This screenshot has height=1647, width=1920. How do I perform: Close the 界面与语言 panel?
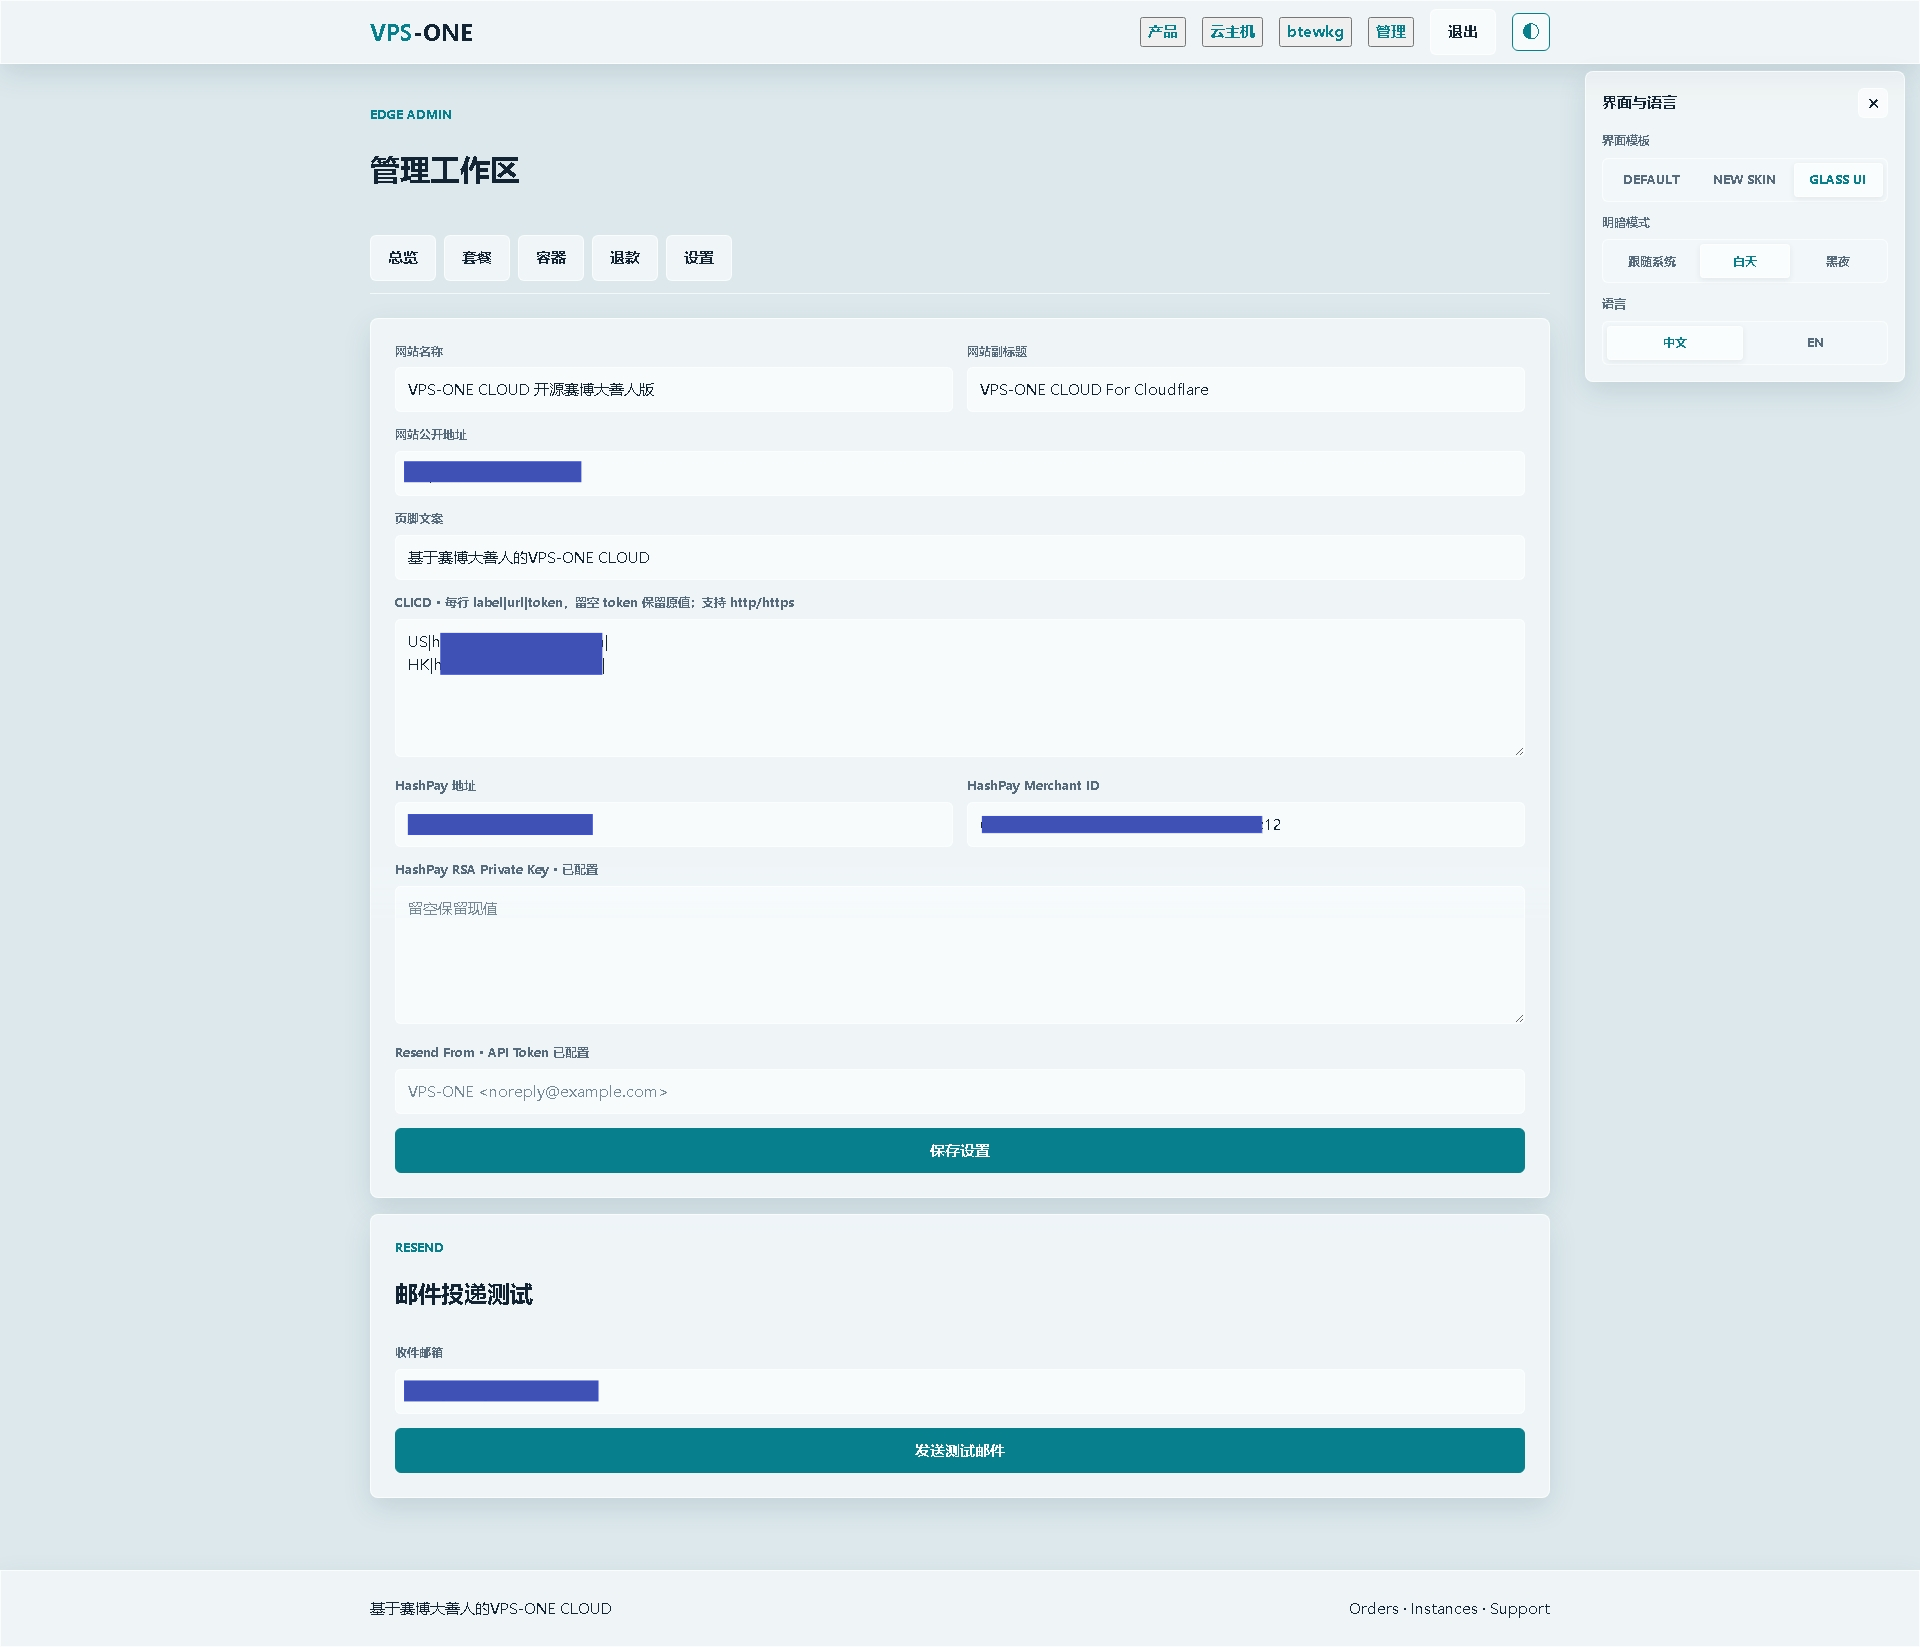pyautogui.click(x=1873, y=103)
